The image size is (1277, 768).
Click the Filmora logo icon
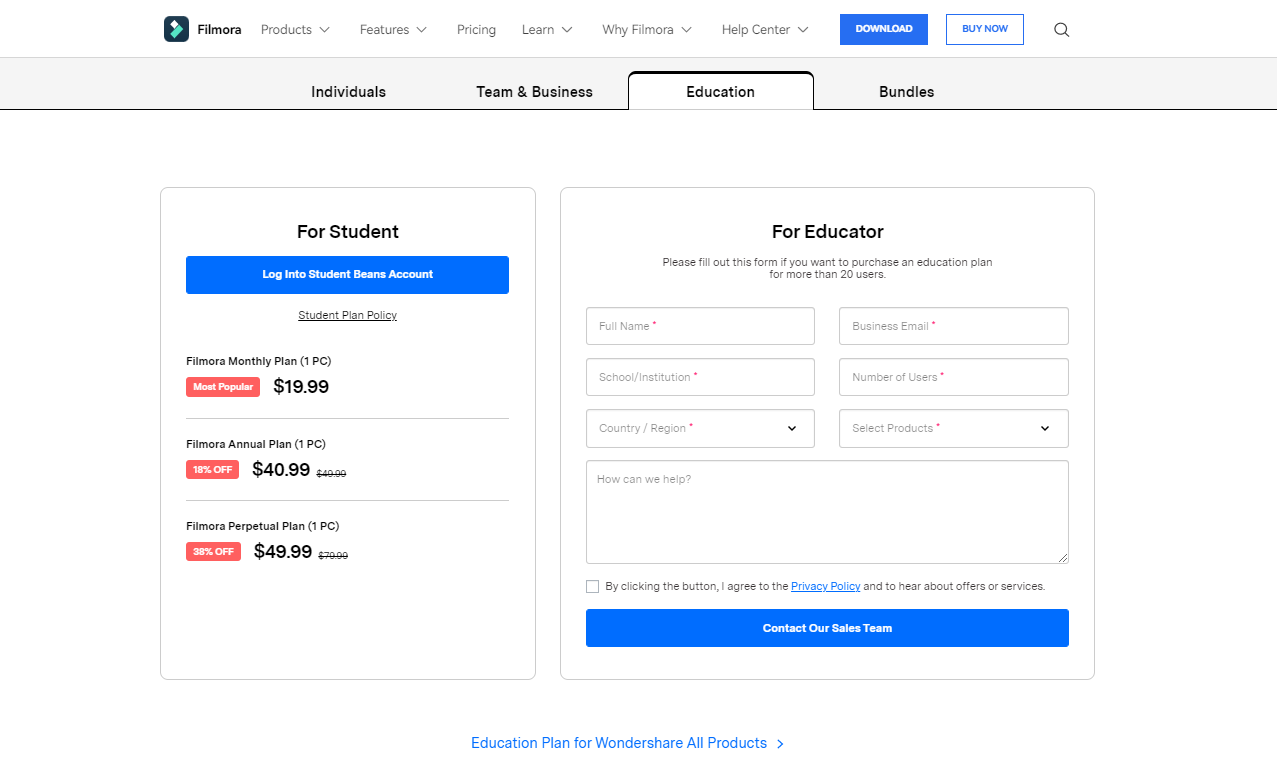[x=176, y=29]
